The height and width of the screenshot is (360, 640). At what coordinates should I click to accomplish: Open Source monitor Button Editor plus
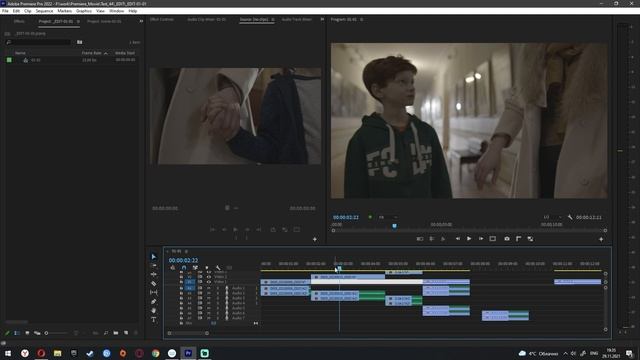315,239
